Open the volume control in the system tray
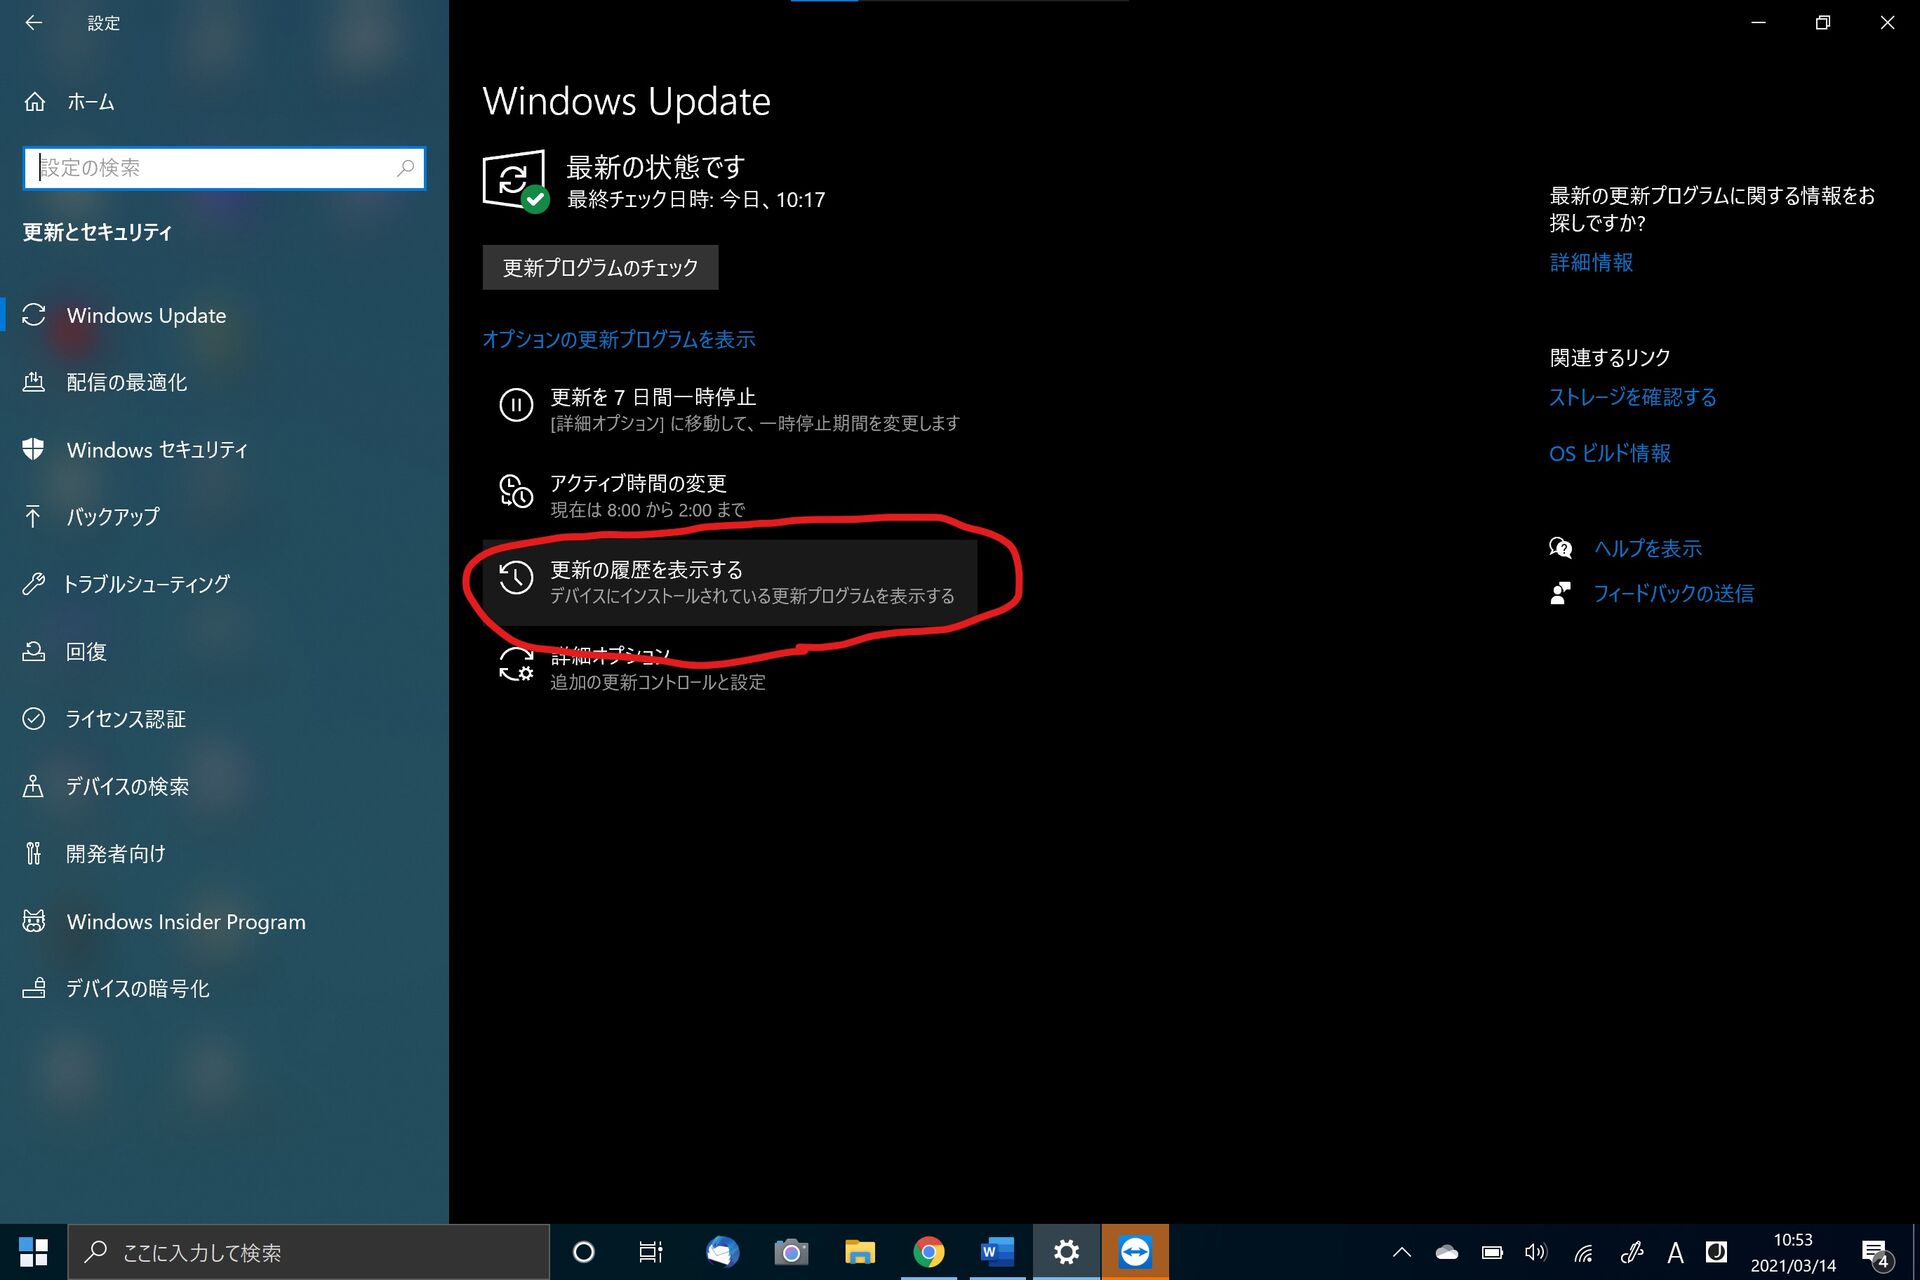This screenshot has height=1280, width=1920. pos(1535,1252)
